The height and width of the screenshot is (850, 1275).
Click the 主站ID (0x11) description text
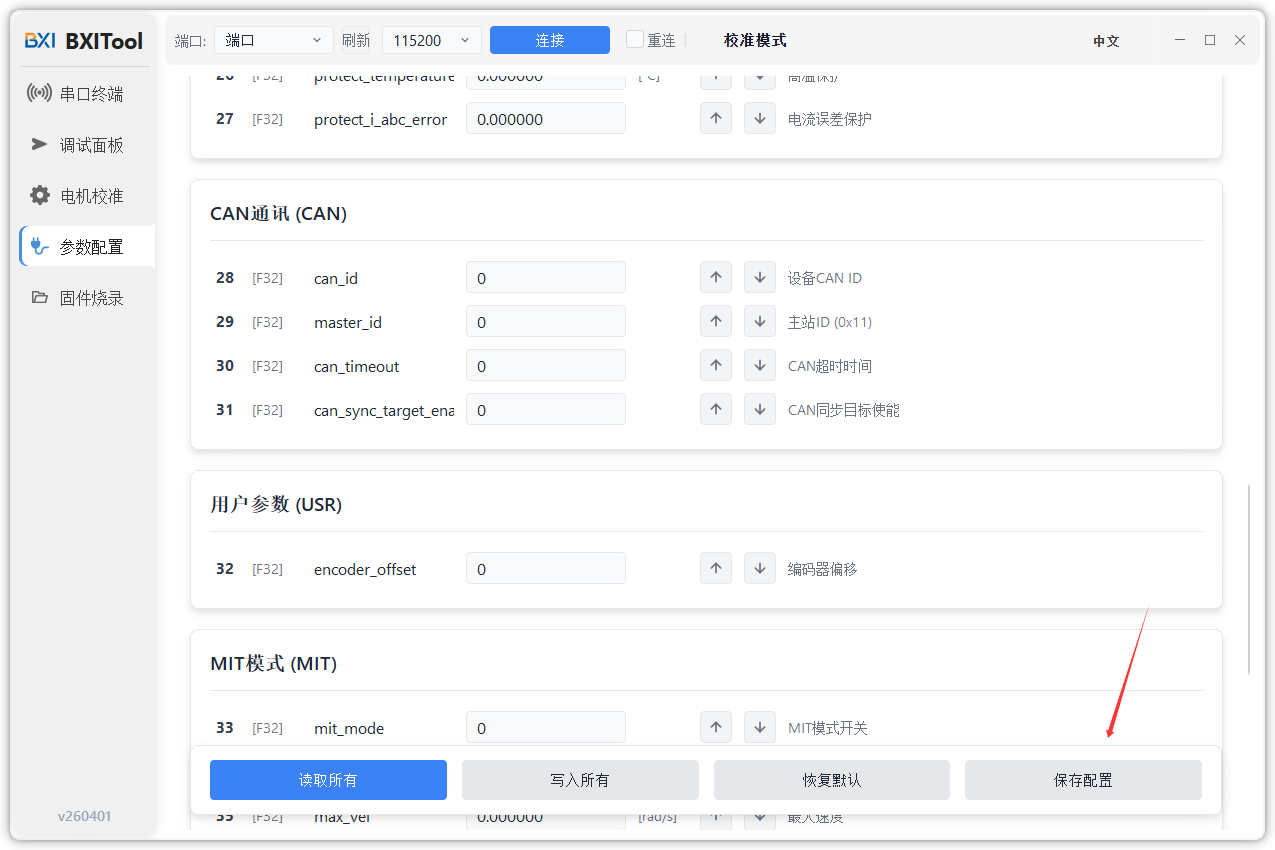[830, 322]
